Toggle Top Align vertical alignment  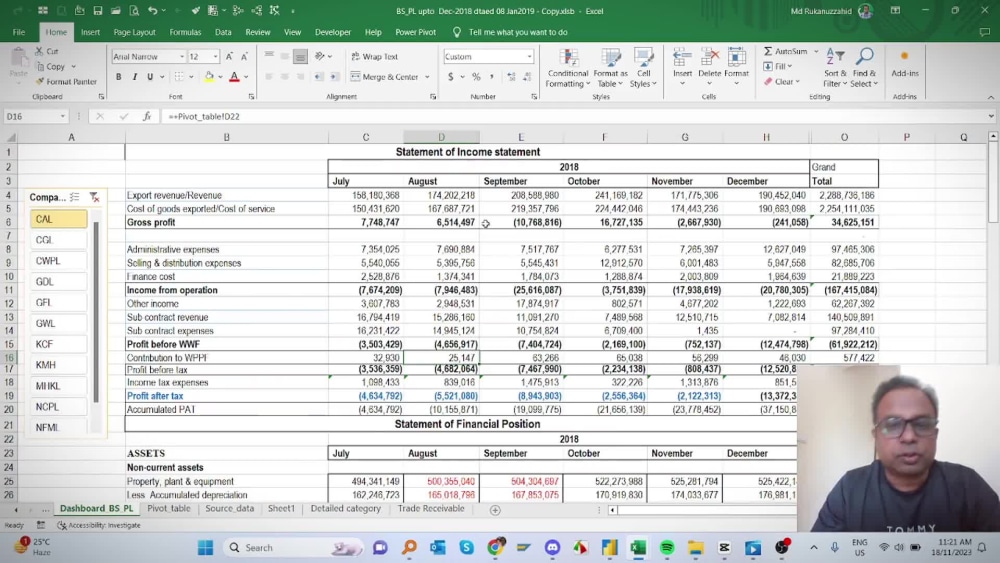(x=269, y=57)
